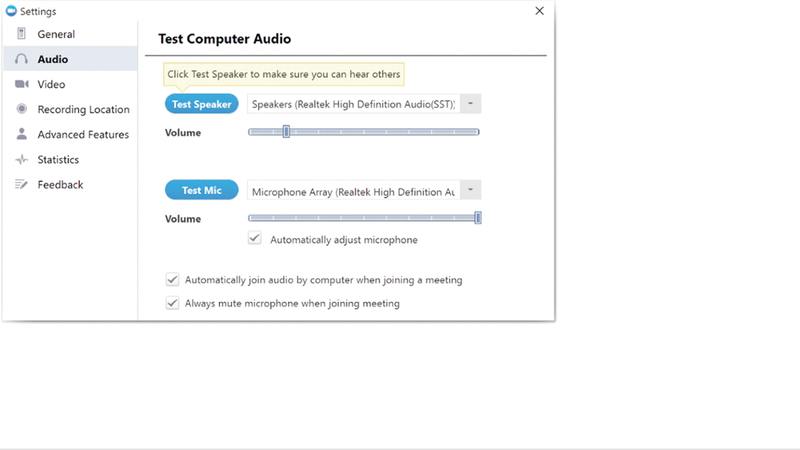Switch to the Statistics section

point(58,159)
